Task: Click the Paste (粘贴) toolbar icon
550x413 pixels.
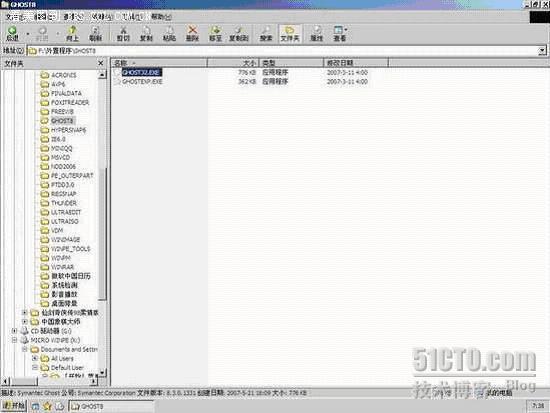Action: tap(169, 33)
